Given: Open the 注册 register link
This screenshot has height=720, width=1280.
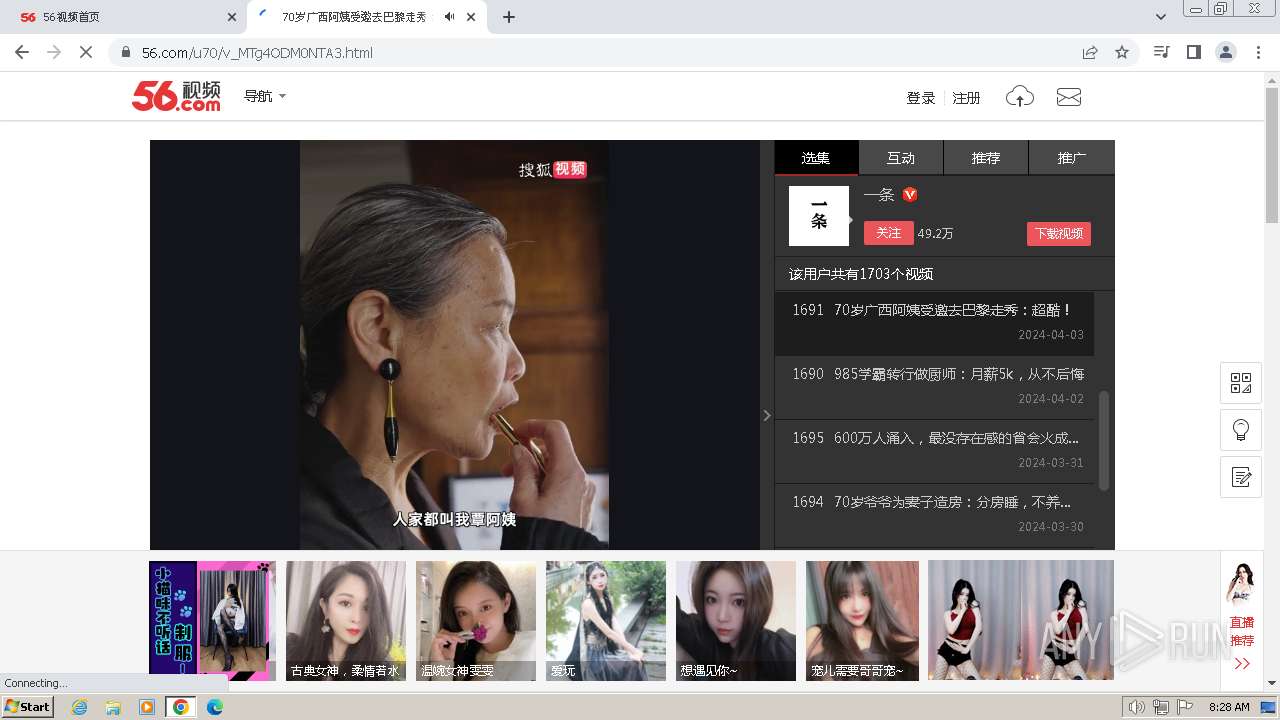Looking at the screenshot, I should point(966,98).
